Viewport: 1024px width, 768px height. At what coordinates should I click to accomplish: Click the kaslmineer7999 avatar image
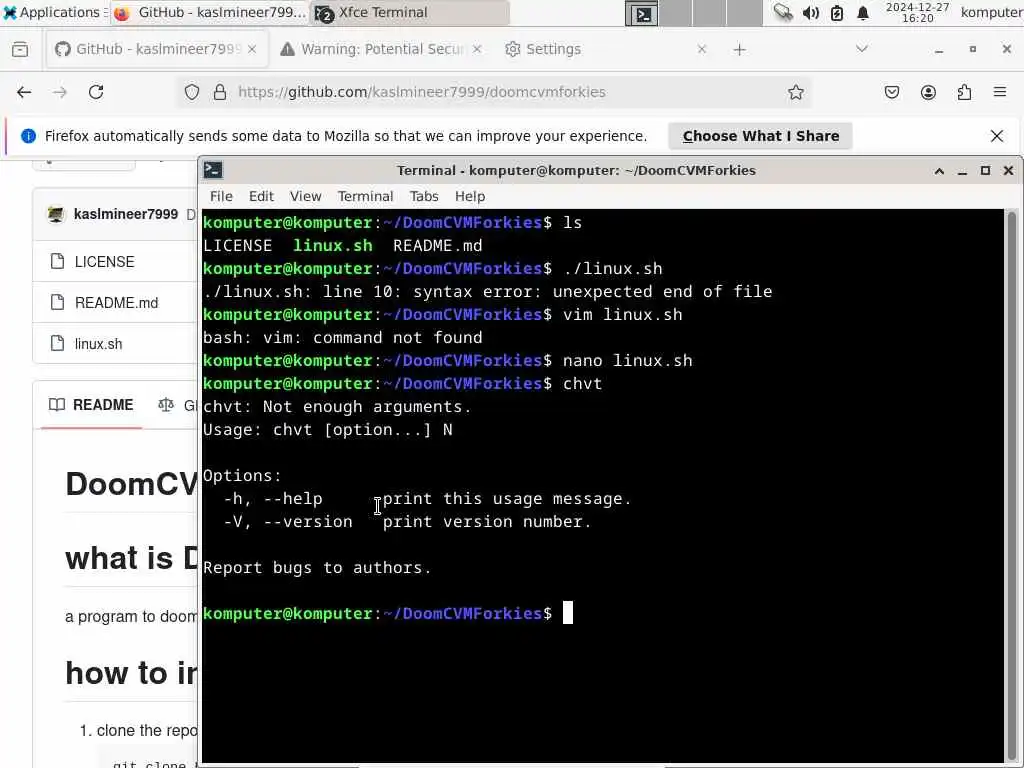56,214
